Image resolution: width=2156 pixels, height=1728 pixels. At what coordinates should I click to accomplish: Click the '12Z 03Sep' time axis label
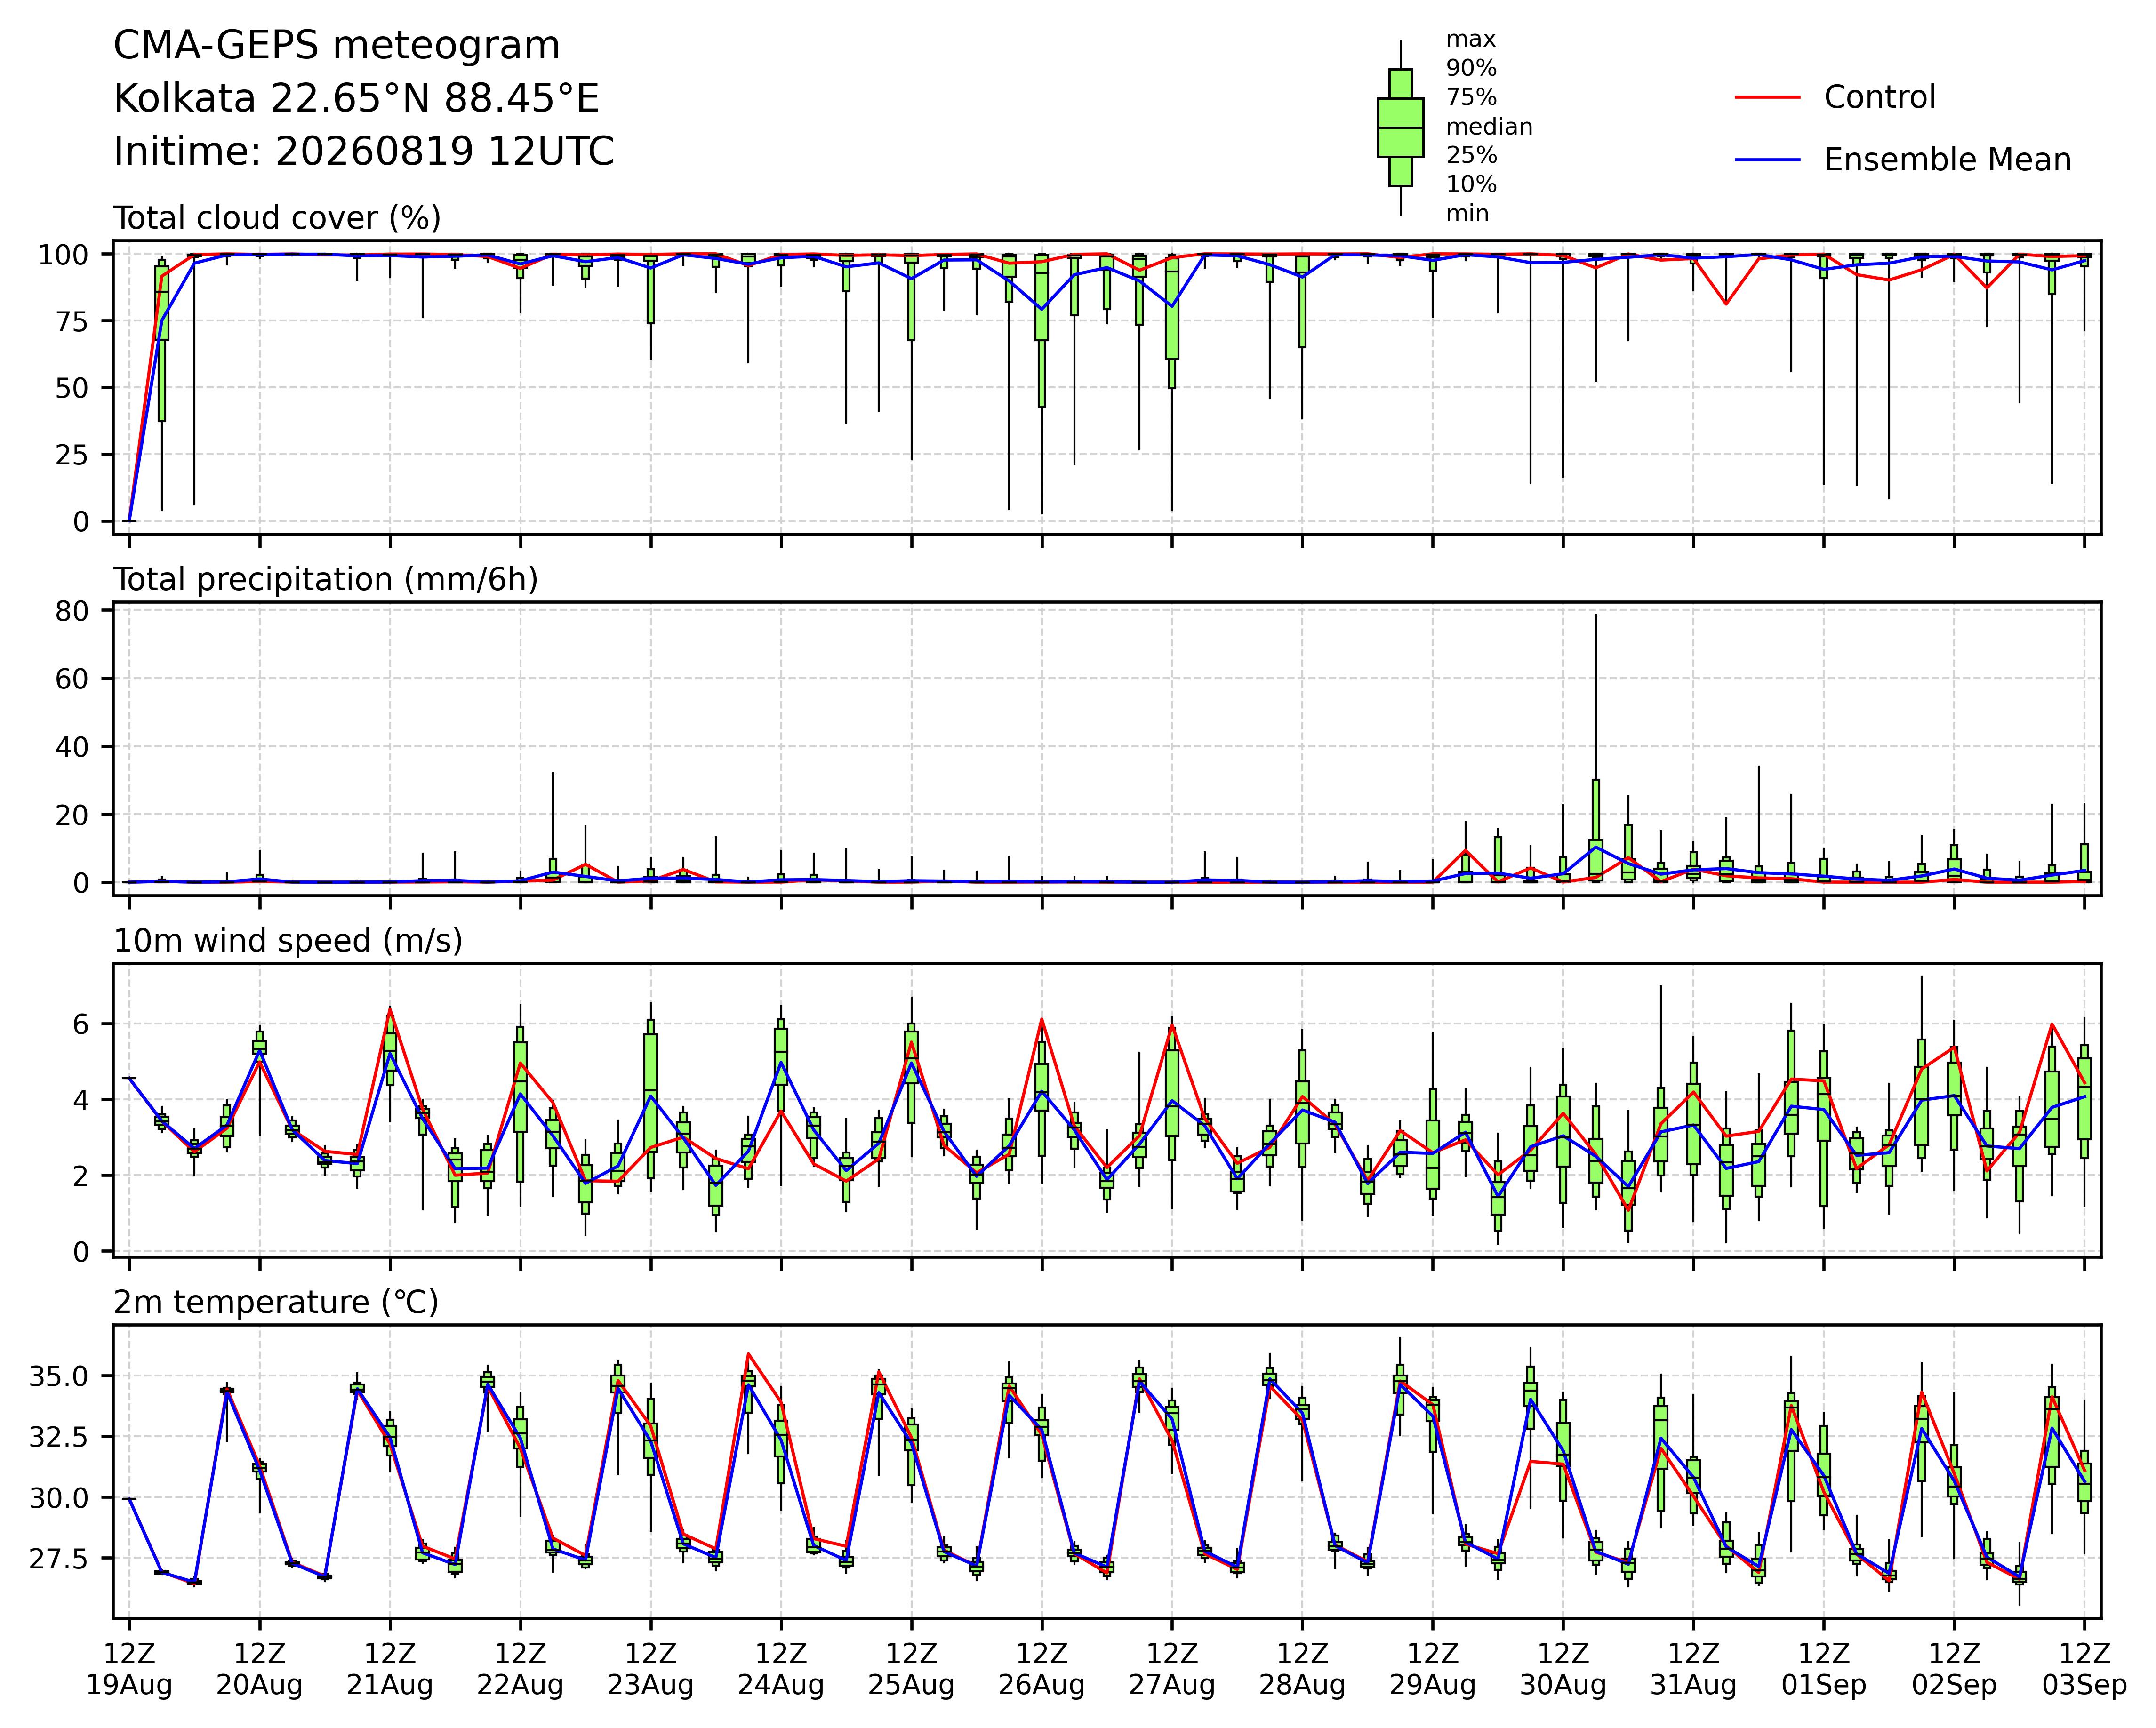coord(2084,1669)
